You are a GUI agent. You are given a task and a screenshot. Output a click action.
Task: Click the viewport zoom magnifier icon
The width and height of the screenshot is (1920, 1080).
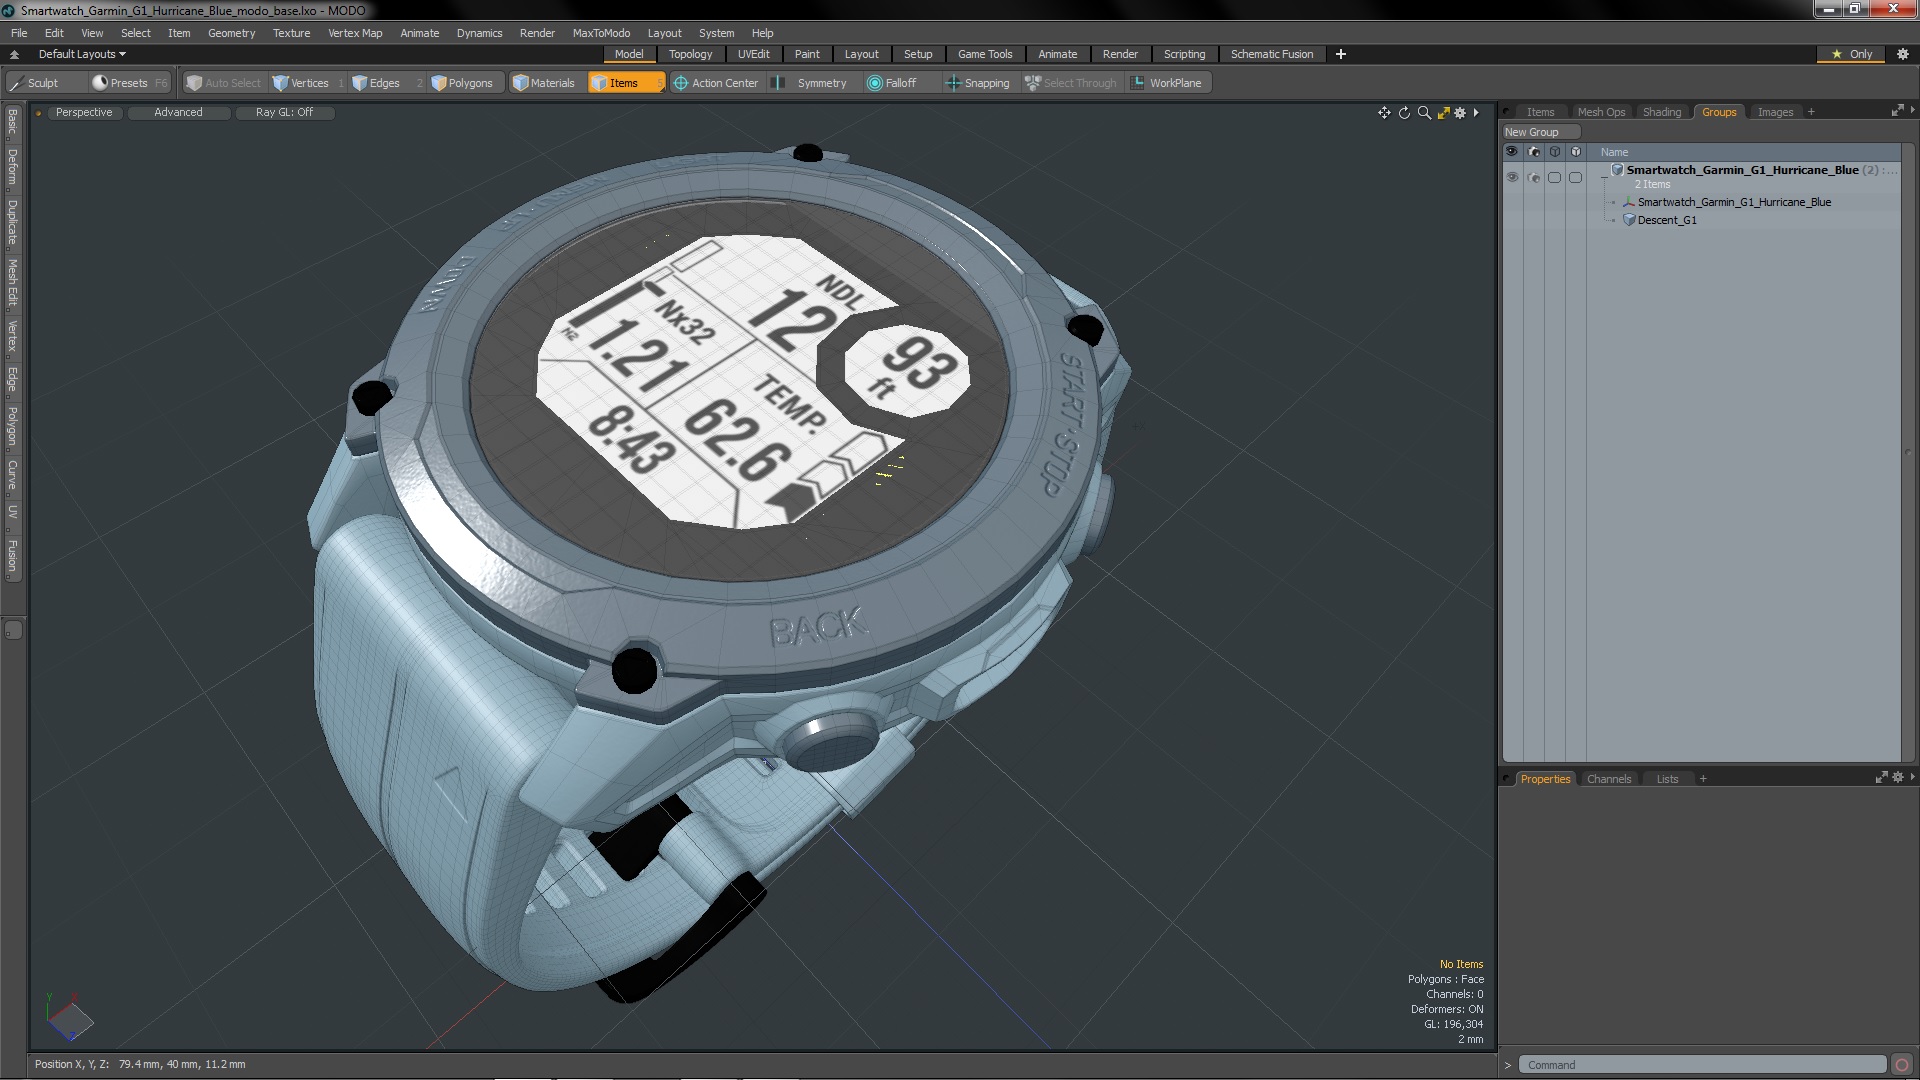point(1424,113)
